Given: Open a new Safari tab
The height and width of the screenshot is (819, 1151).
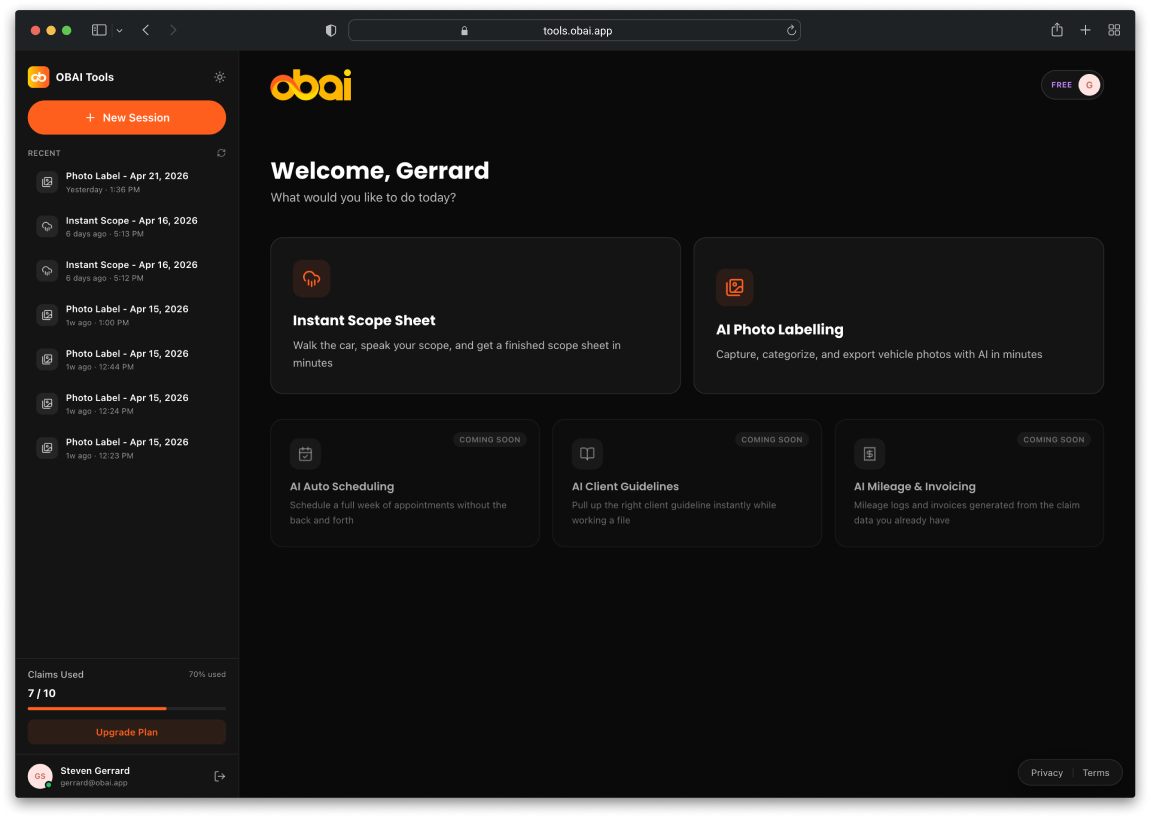Looking at the screenshot, I should [1085, 30].
